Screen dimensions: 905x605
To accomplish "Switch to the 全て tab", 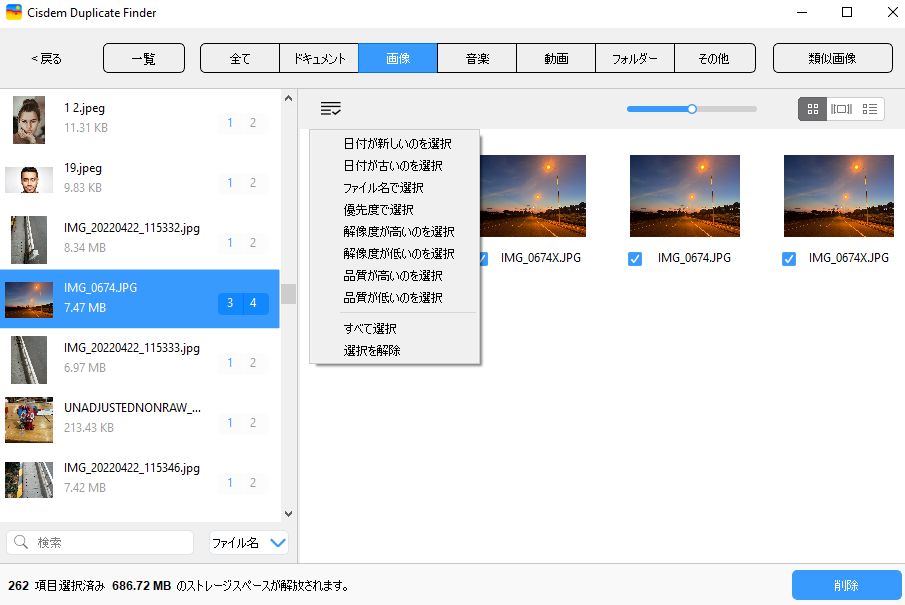I will coord(240,58).
